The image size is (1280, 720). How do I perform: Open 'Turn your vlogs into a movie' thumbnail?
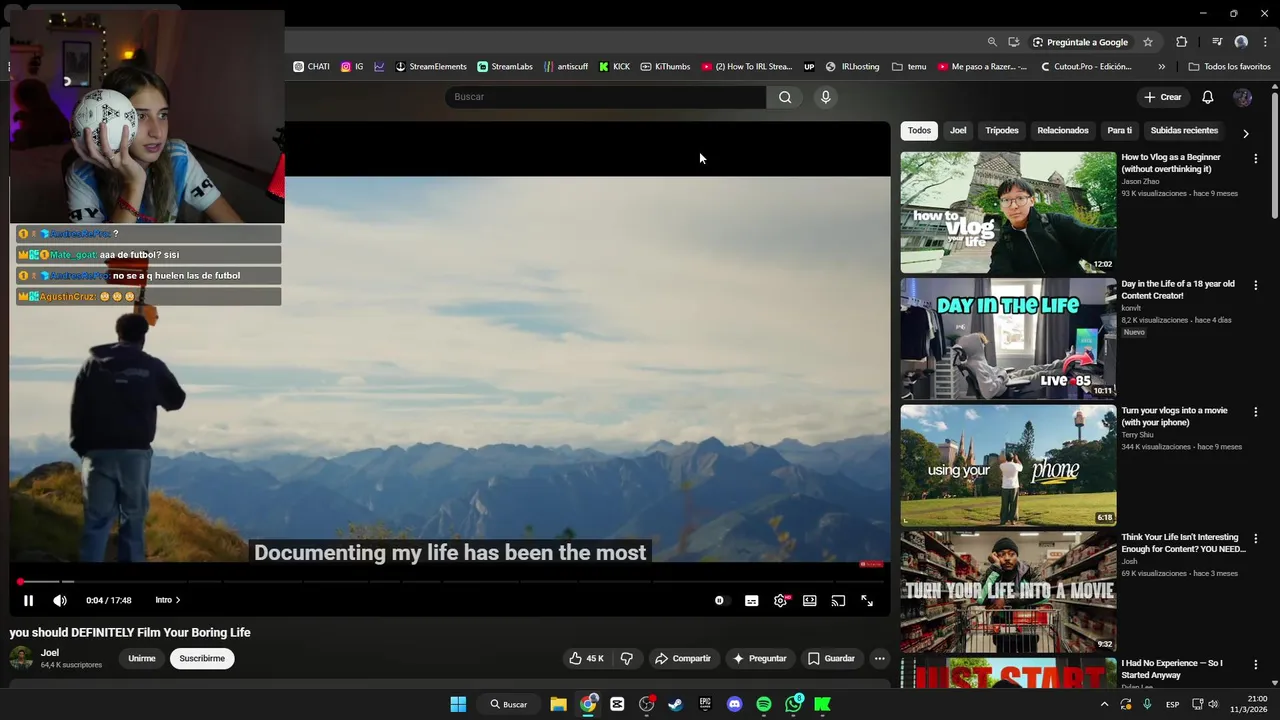1008,465
